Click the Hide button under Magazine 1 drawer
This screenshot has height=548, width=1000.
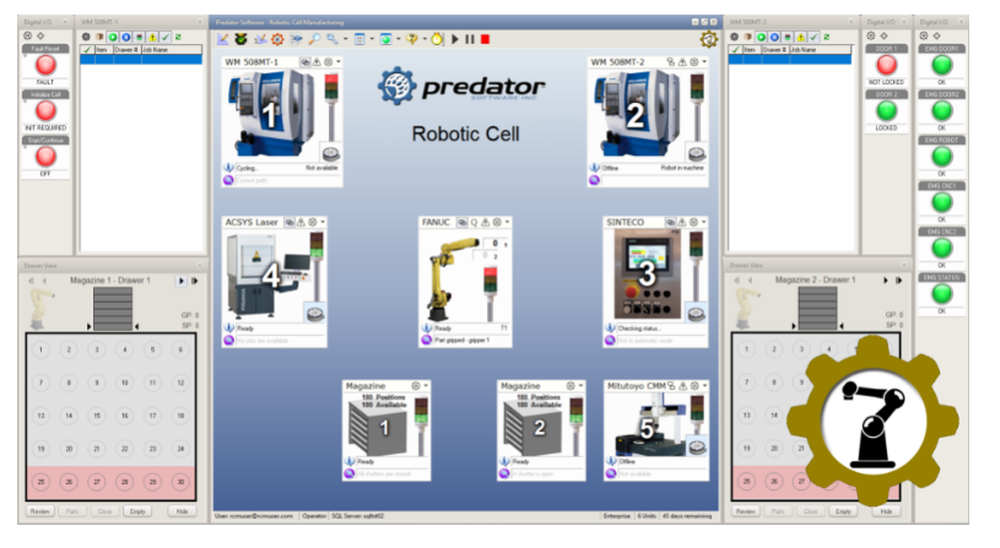pyautogui.click(x=182, y=511)
